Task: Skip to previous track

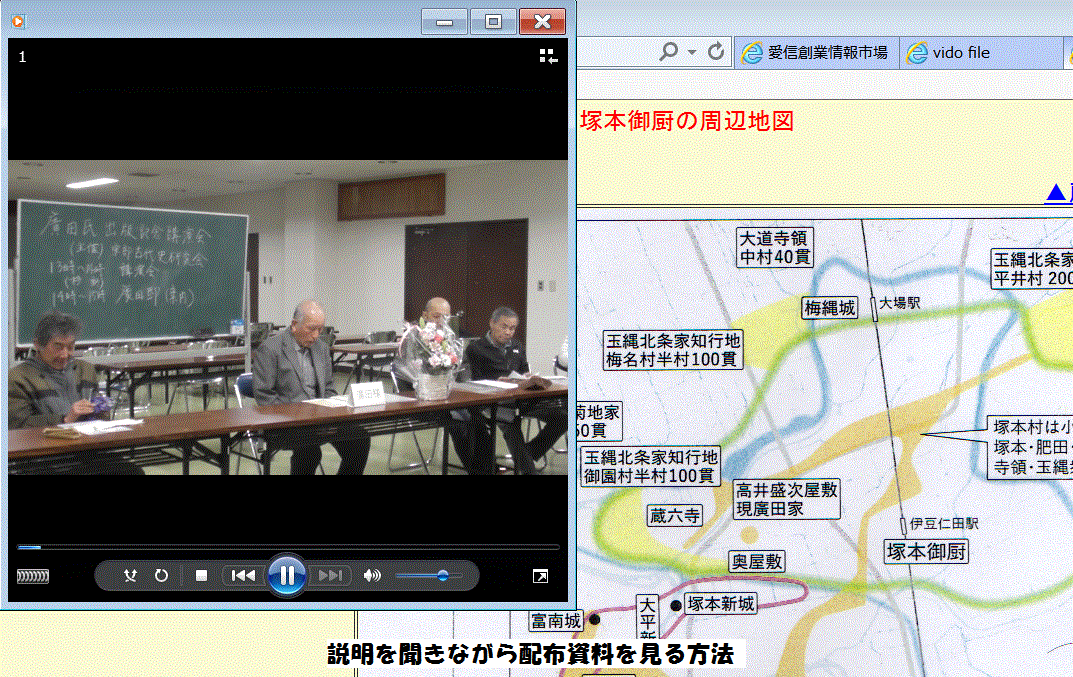Action: click(x=243, y=576)
